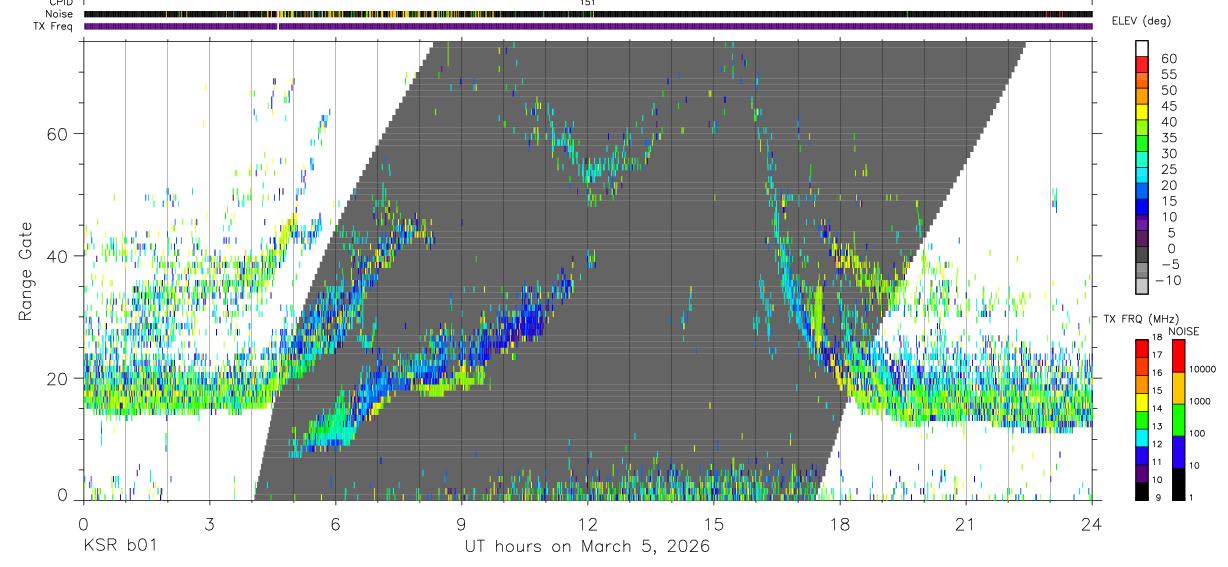
Task: Click the dark gray segment of the ELEV color bar
Action: (x=1141, y=254)
